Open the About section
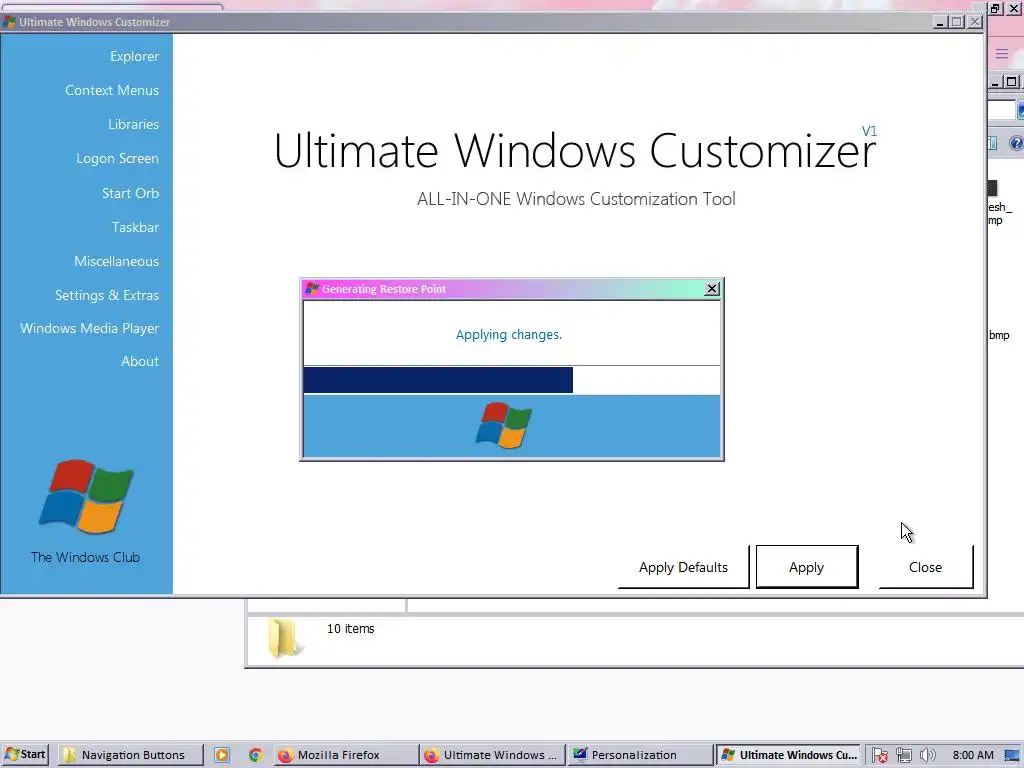This screenshot has width=1024, height=768. tap(140, 361)
